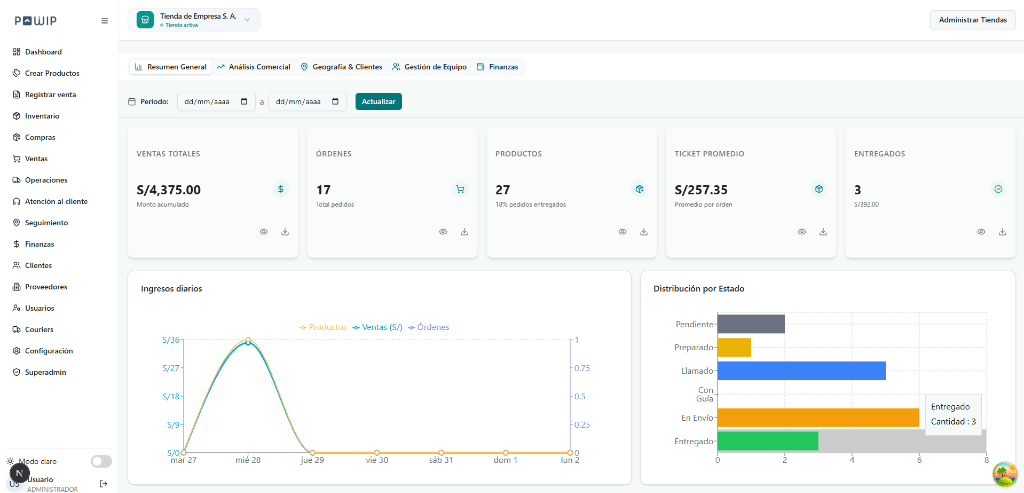
Task: Click the box icon on Productos card
Action: coord(640,189)
